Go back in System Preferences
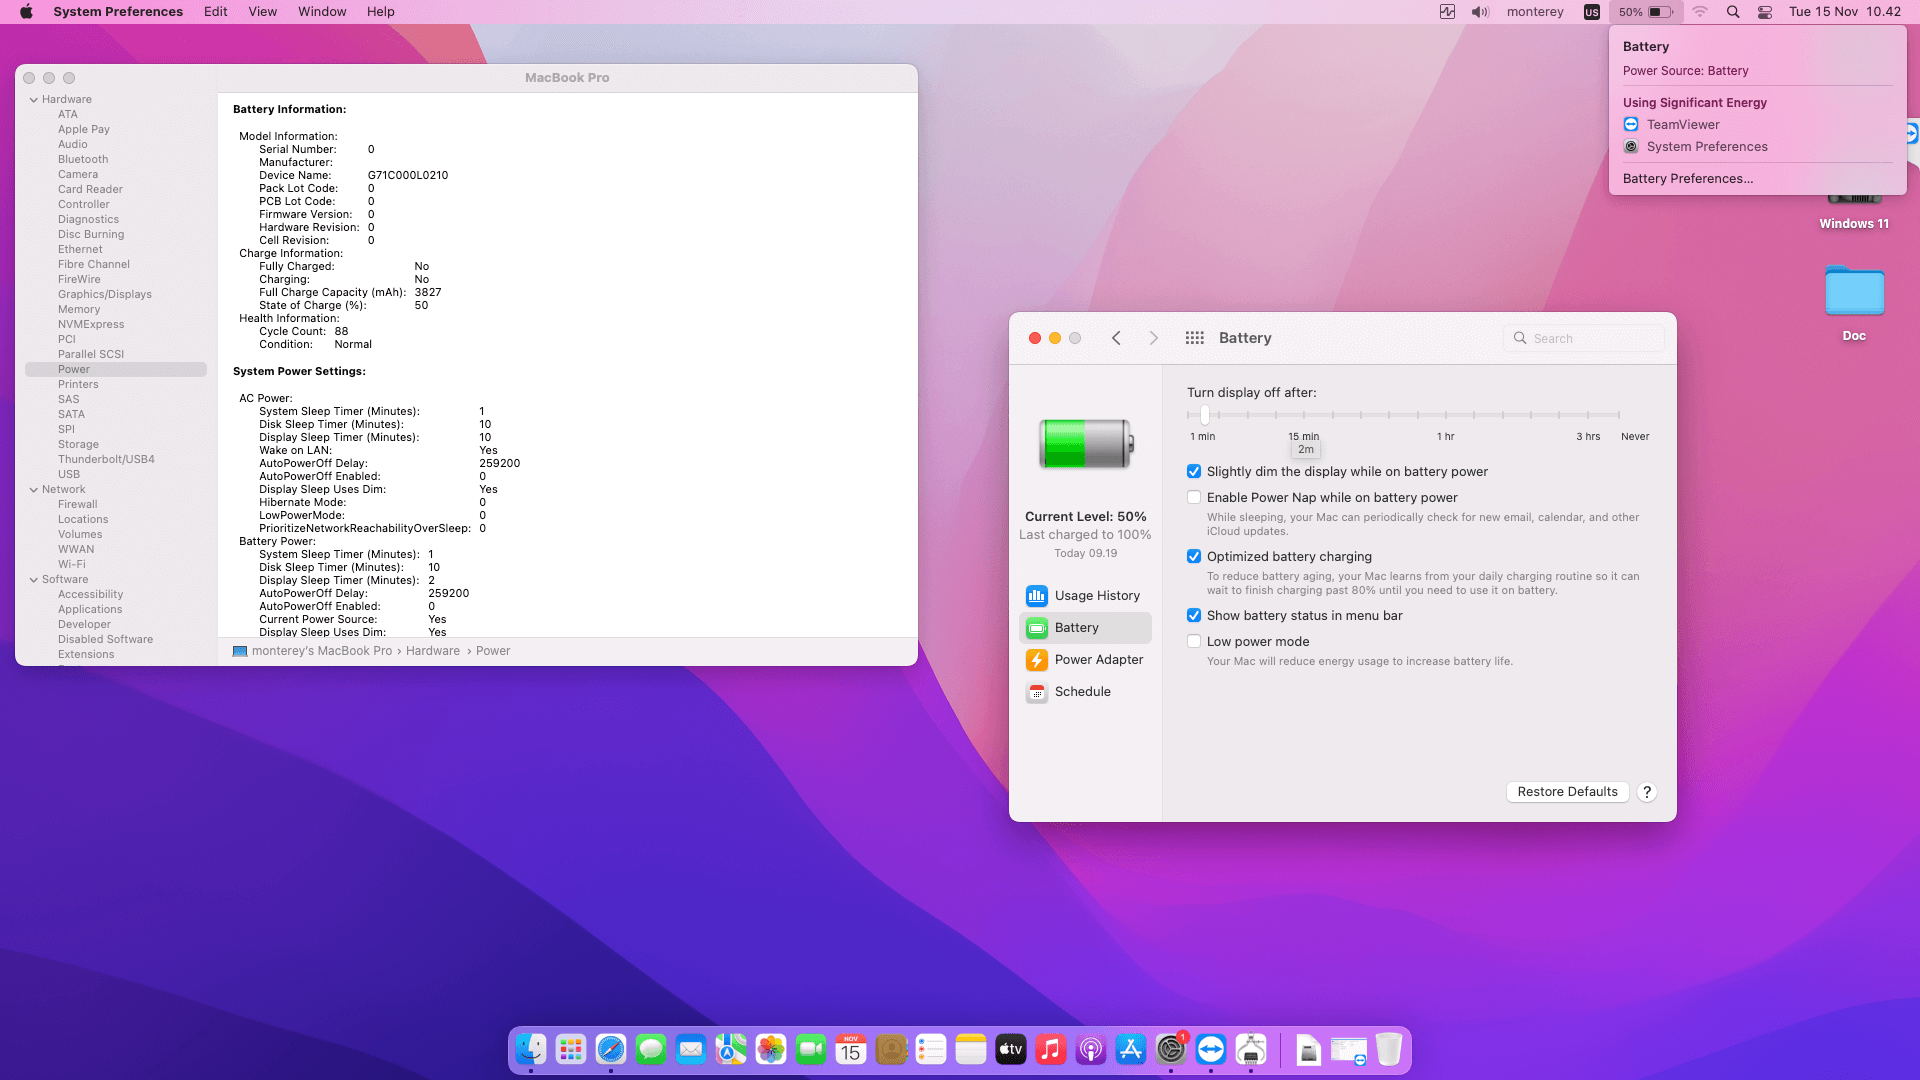This screenshot has width=1920, height=1080. [x=1116, y=338]
